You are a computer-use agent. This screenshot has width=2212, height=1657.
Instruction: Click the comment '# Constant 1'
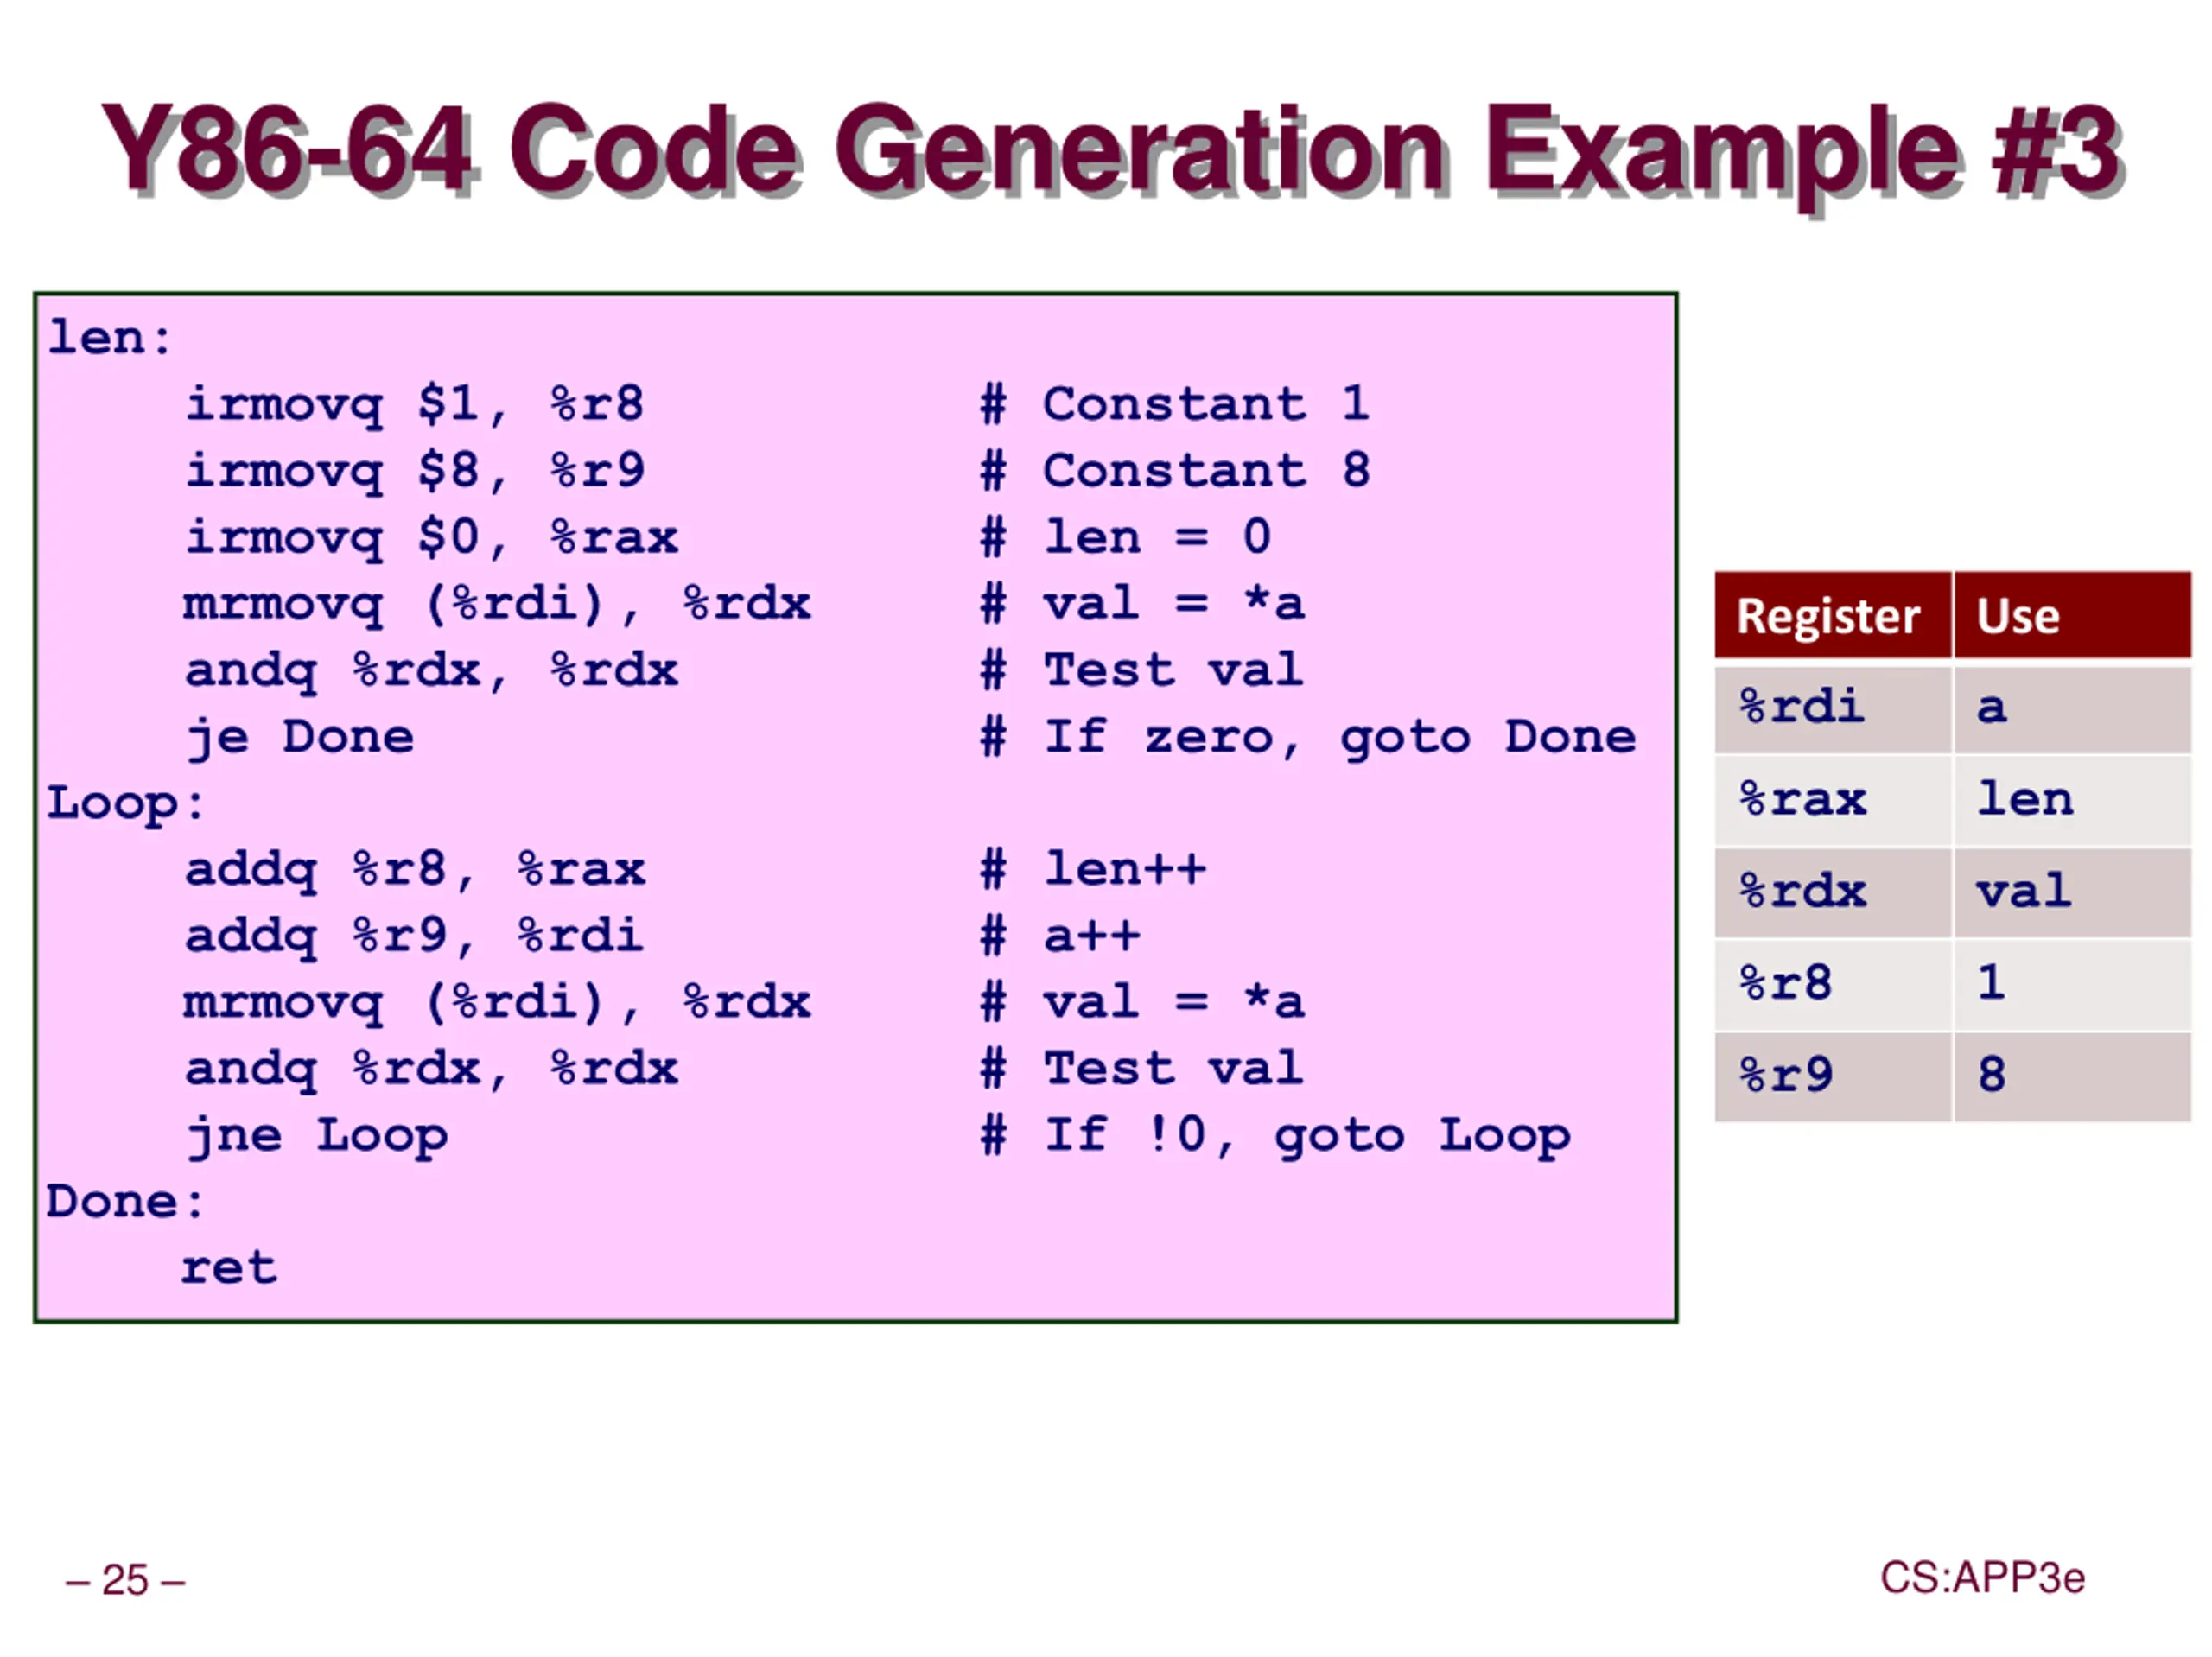[x=1175, y=404]
